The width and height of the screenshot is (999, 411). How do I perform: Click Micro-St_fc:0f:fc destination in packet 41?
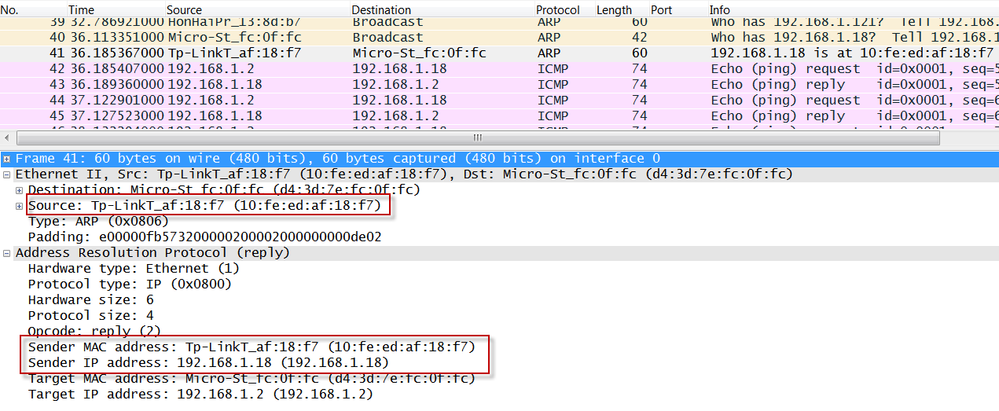pos(419,53)
